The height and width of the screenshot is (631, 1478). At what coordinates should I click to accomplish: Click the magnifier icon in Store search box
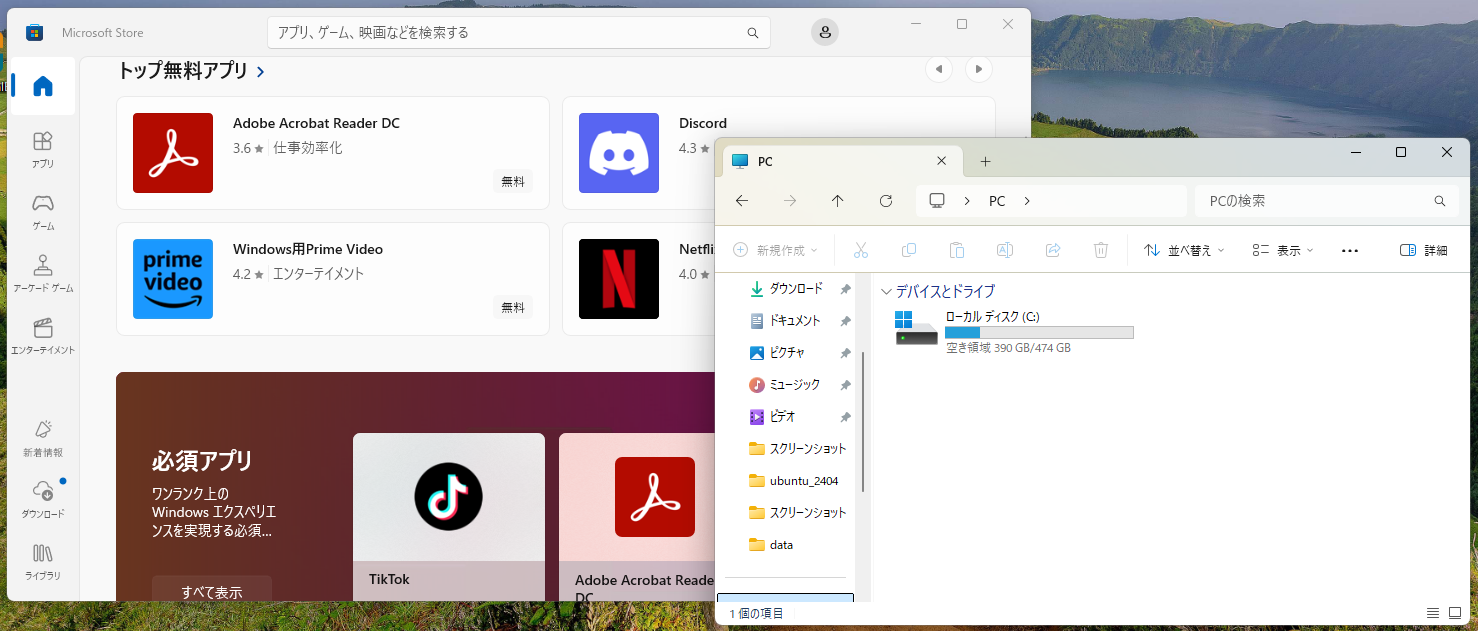(753, 33)
